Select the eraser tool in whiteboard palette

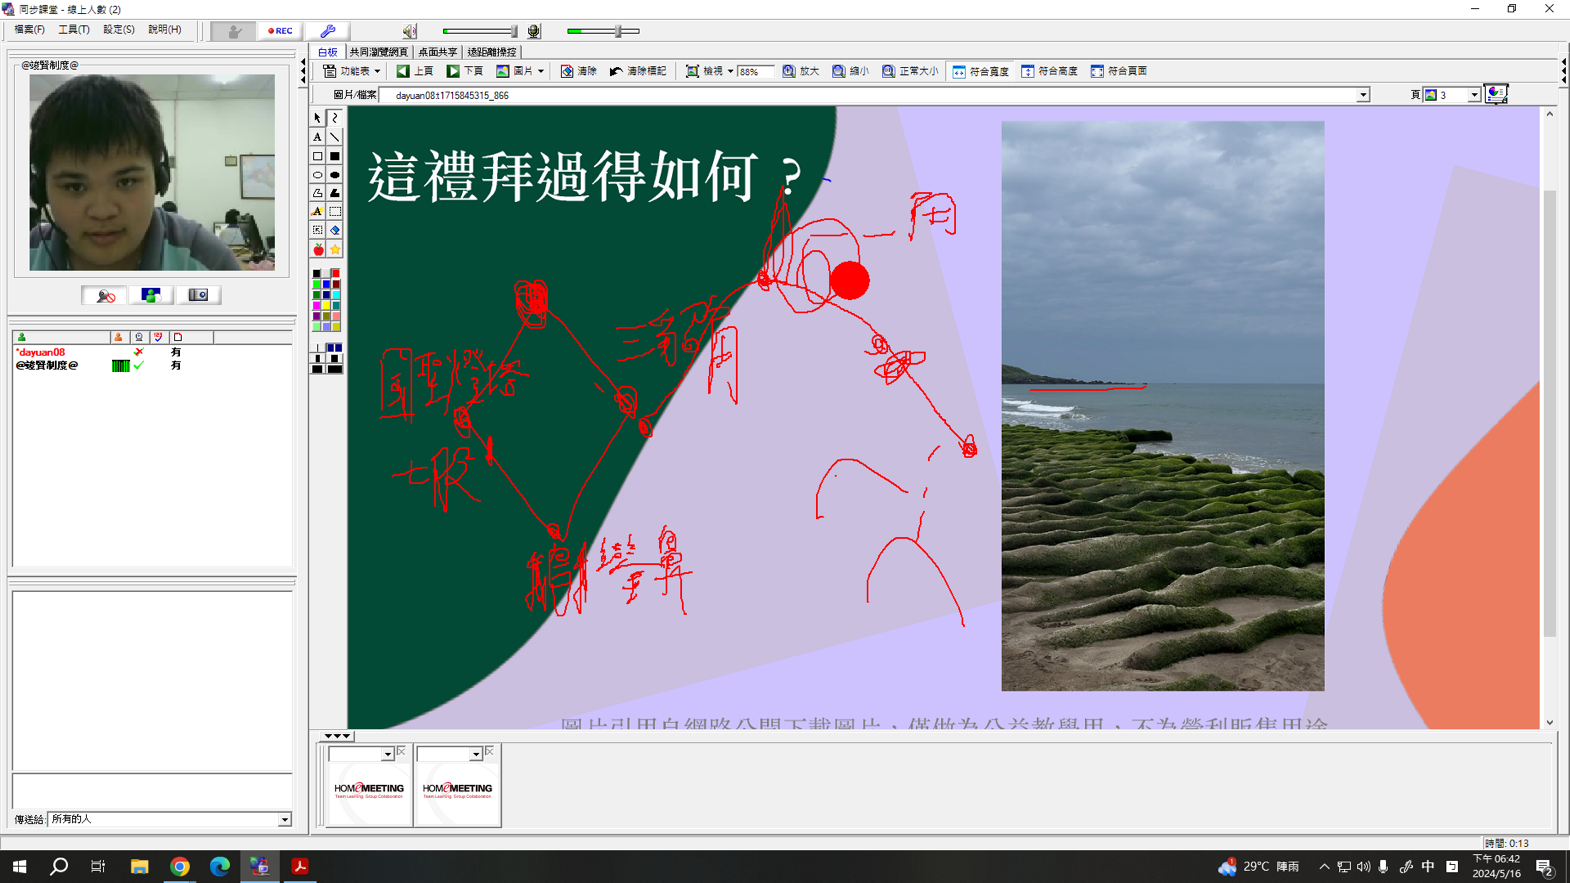(x=335, y=230)
